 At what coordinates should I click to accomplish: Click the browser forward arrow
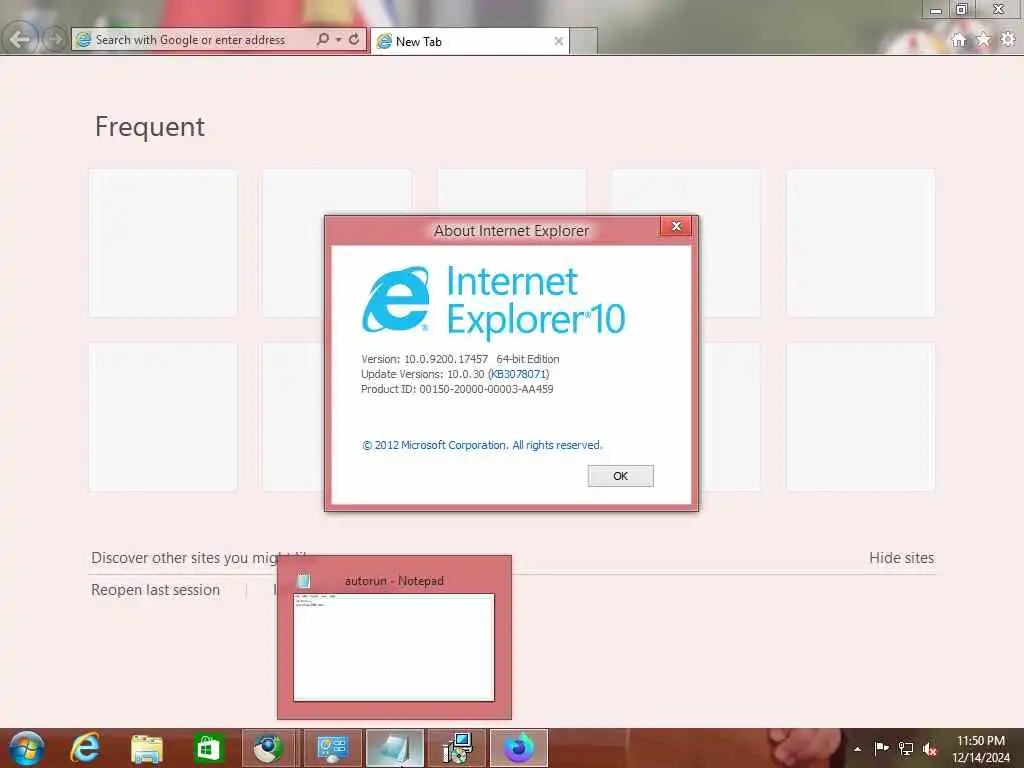point(55,39)
